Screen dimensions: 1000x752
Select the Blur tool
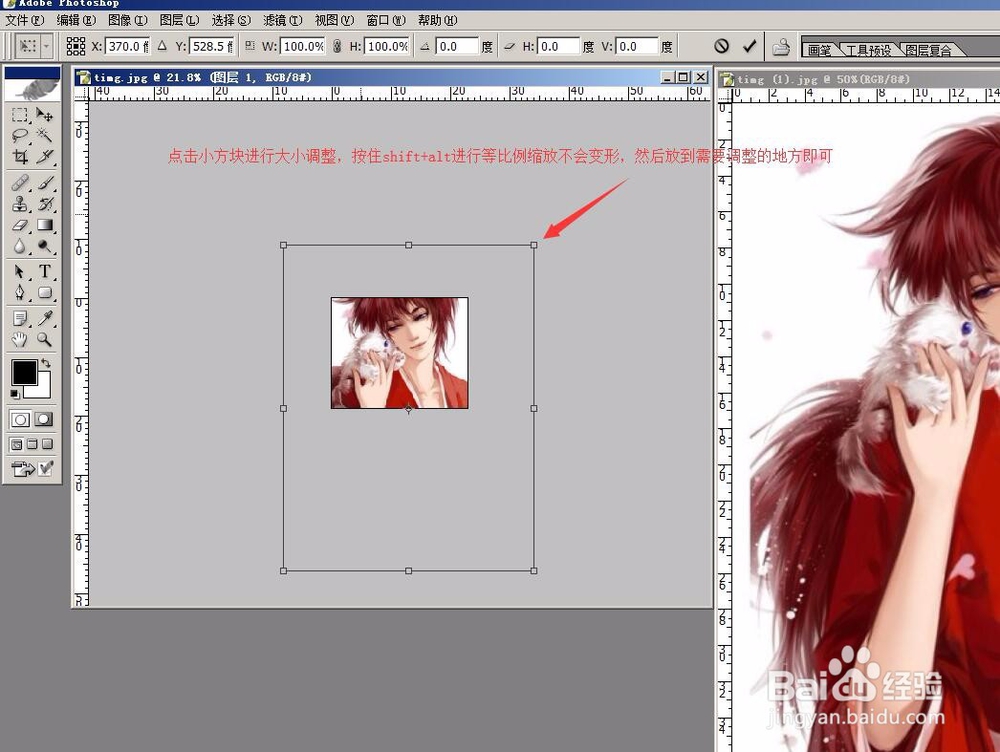pyautogui.click(x=20, y=246)
